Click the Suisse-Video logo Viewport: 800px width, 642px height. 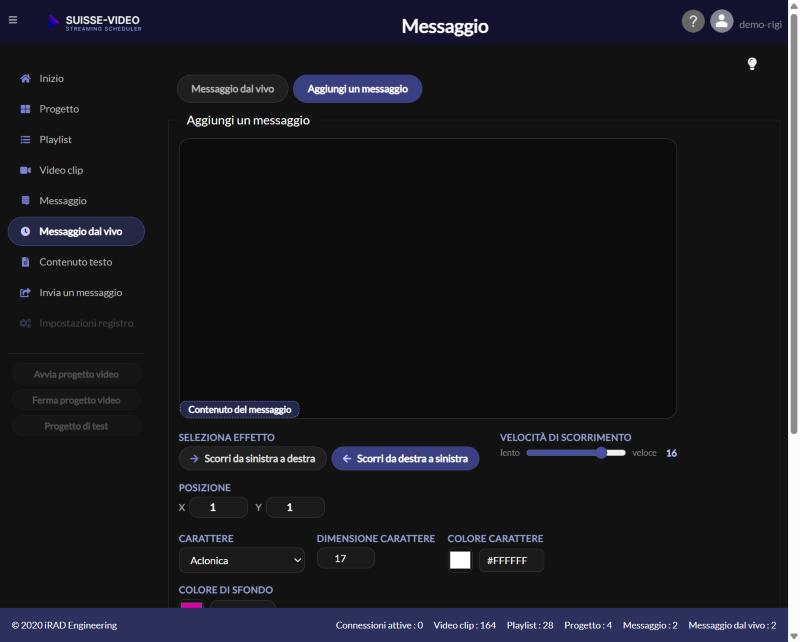[x=95, y=22]
